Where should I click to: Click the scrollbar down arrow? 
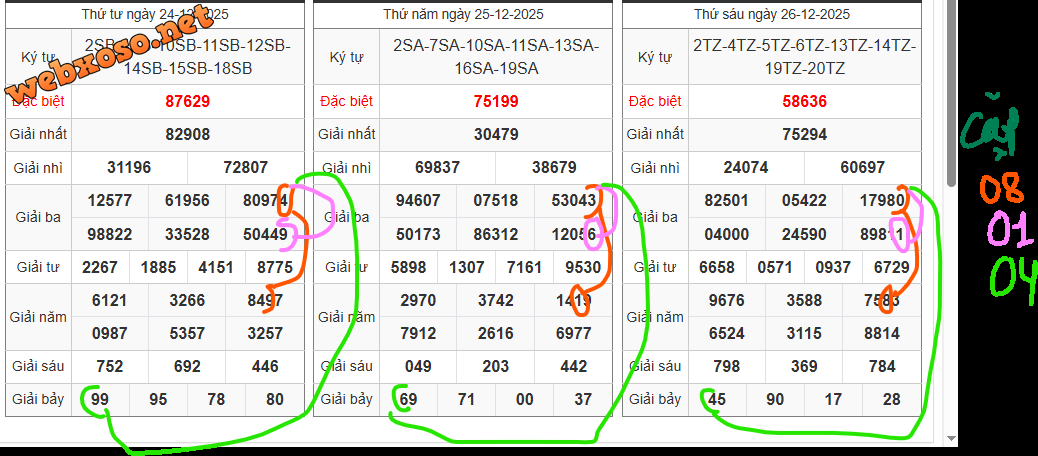(x=950, y=437)
